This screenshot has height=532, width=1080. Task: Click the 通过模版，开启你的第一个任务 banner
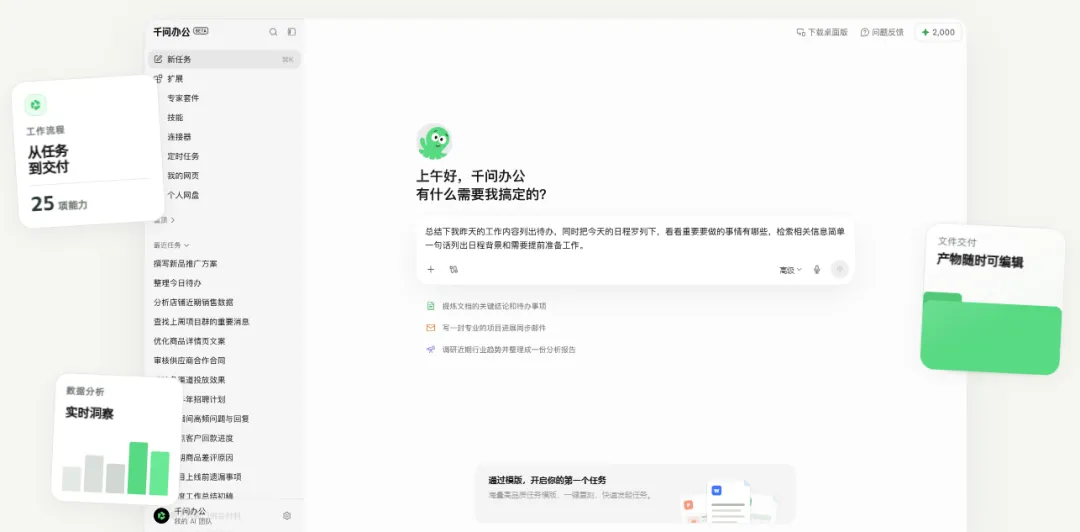(634, 493)
